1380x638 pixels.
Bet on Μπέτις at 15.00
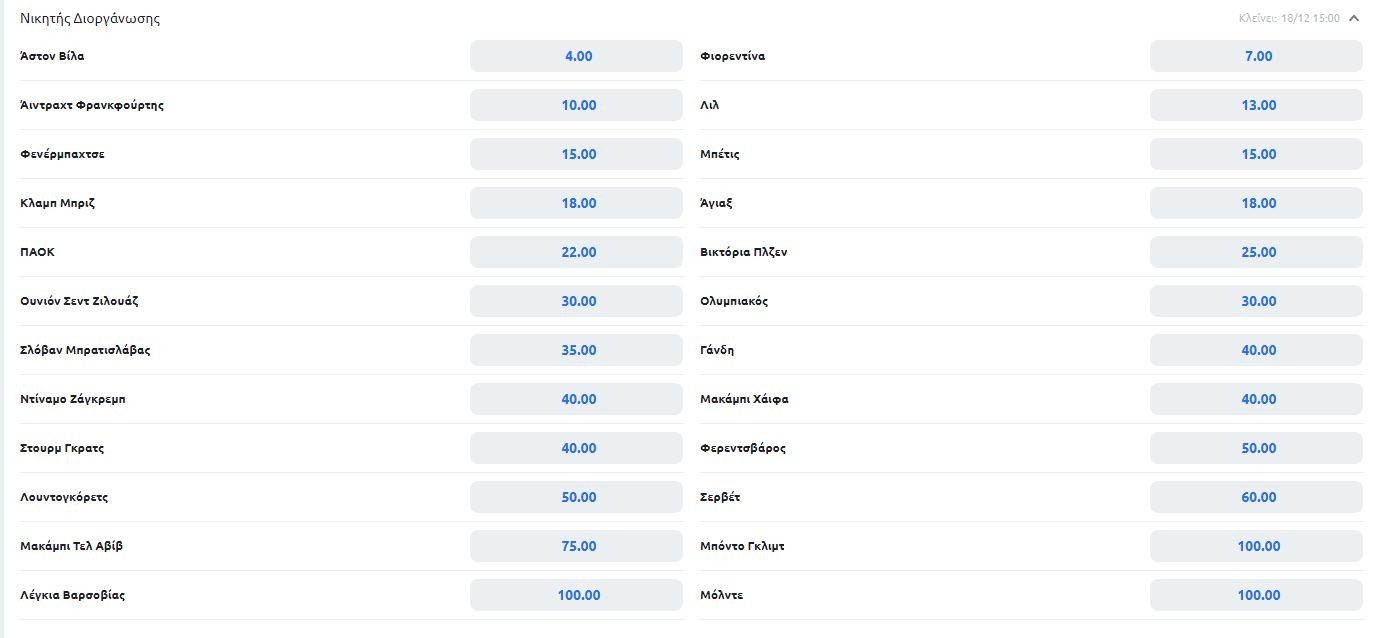(1256, 154)
